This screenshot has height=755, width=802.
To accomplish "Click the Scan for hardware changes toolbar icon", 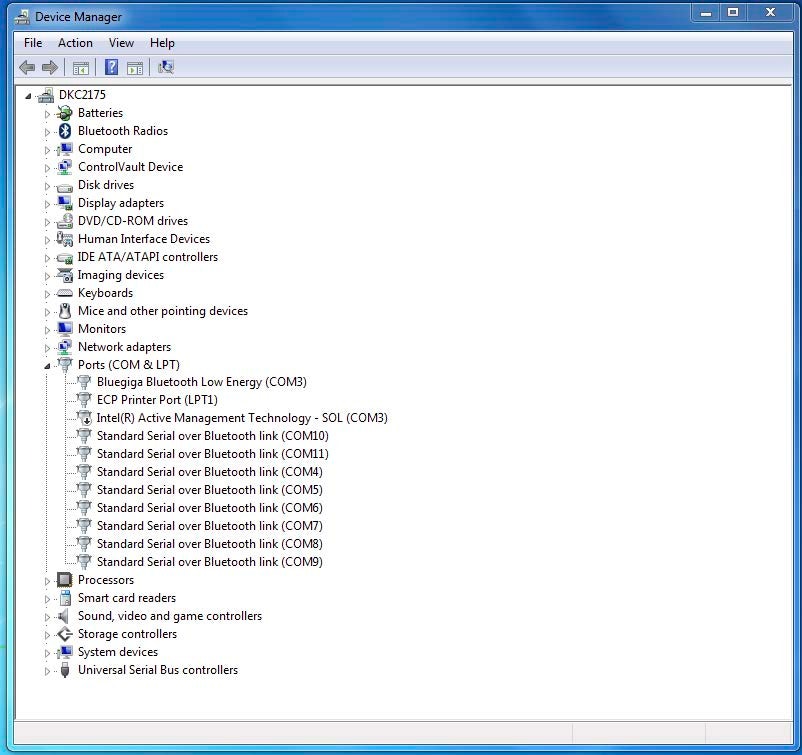I will click(x=167, y=67).
